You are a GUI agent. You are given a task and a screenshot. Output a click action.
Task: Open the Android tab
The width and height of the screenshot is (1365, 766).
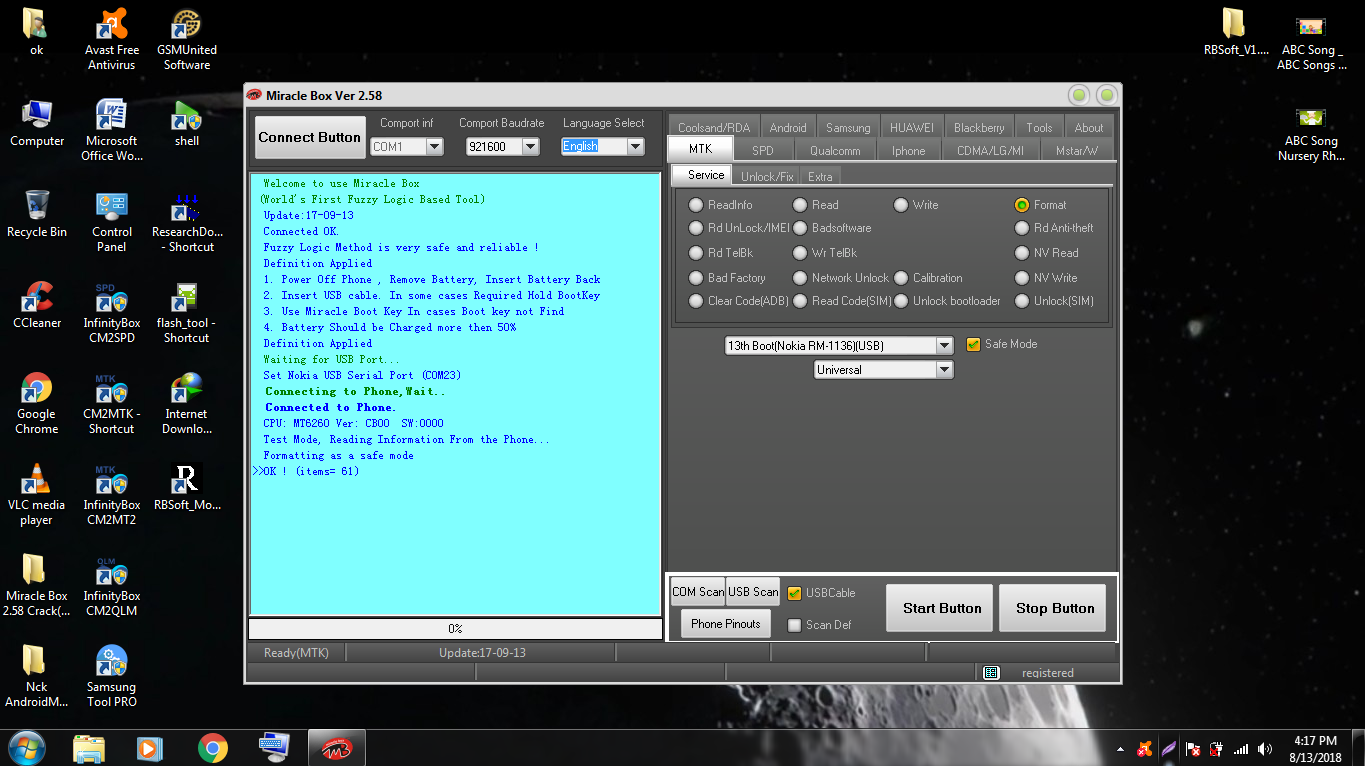(x=788, y=127)
